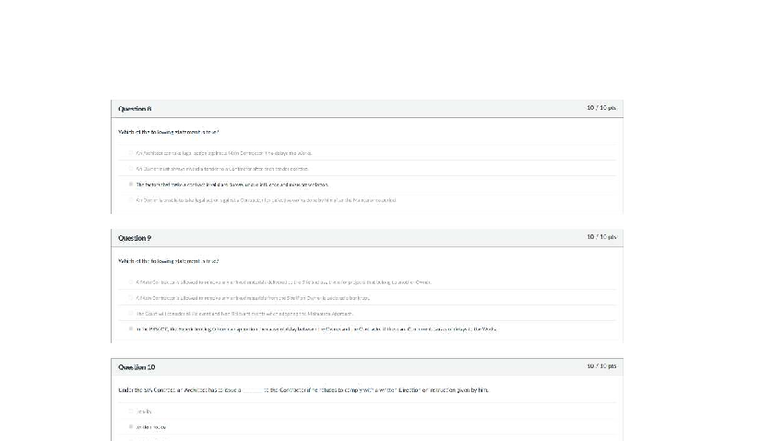The height and width of the screenshot is (441, 784).
Task: Select the second answer radio button in Question 8
Action: (x=131, y=168)
